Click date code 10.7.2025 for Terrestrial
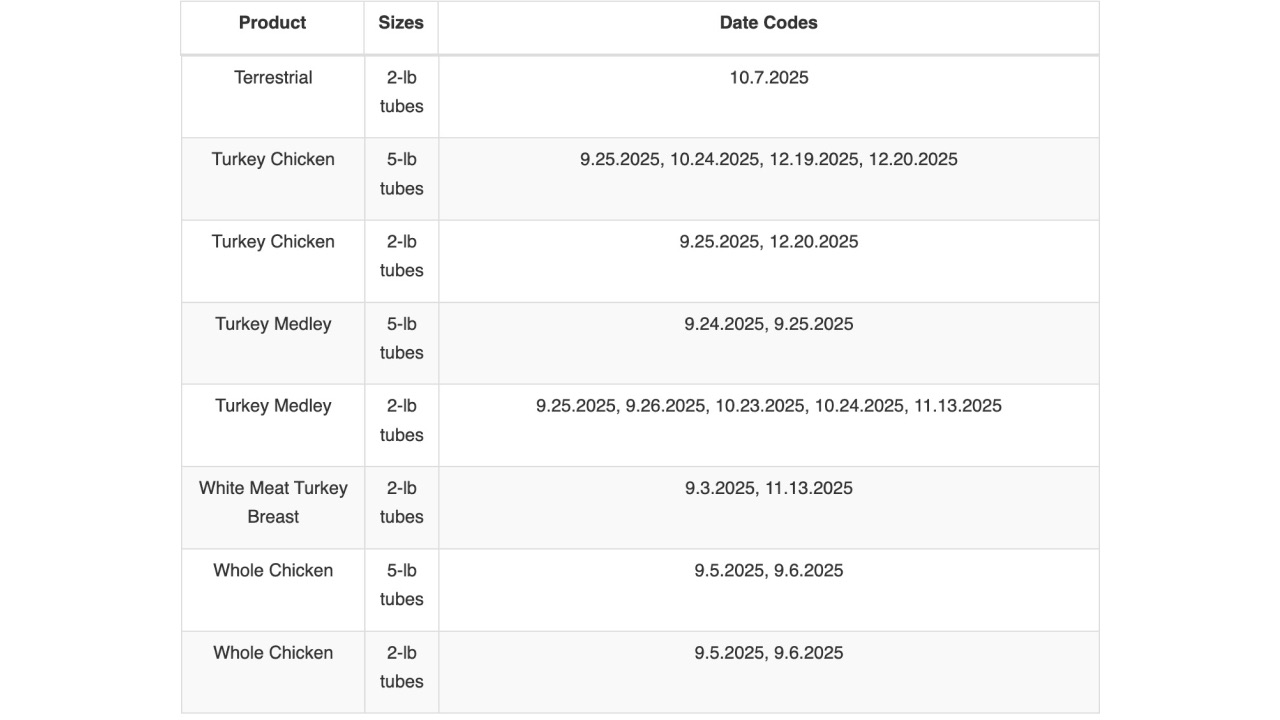1280x720 pixels. [768, 78]
